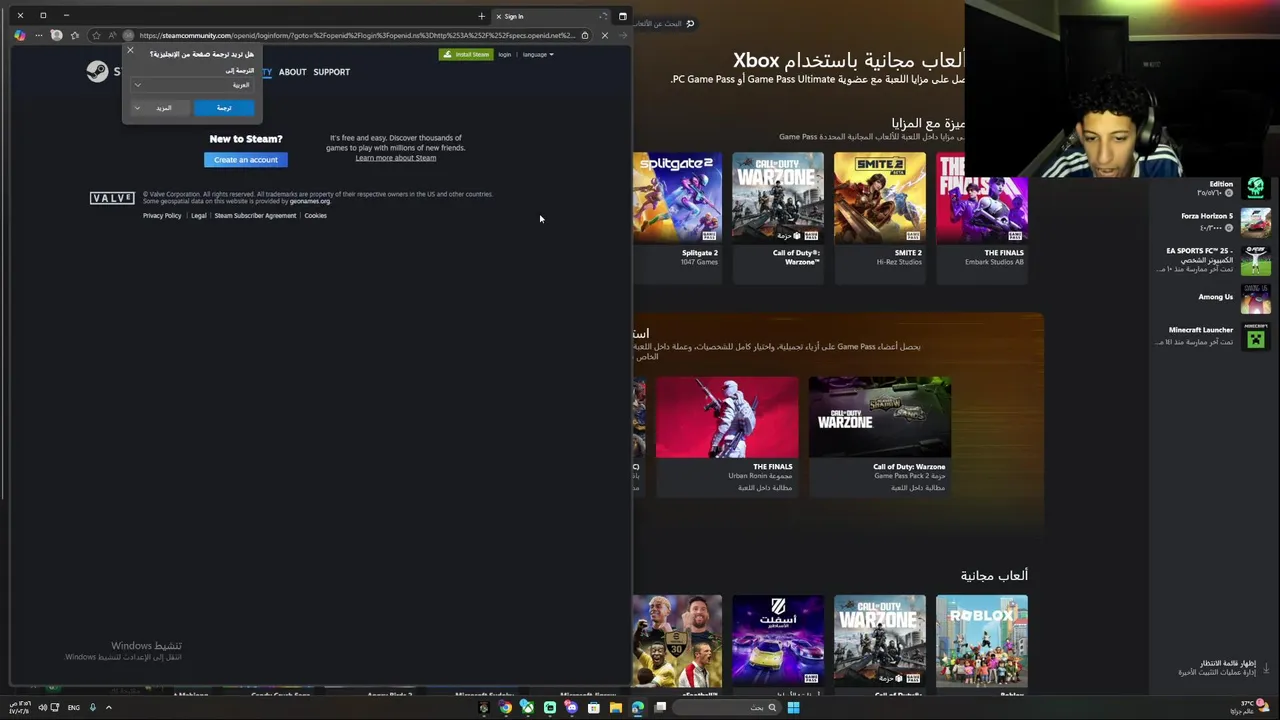Open the geonames.org link
This screenshot has height=720, width=1280.
pos(309,201)
